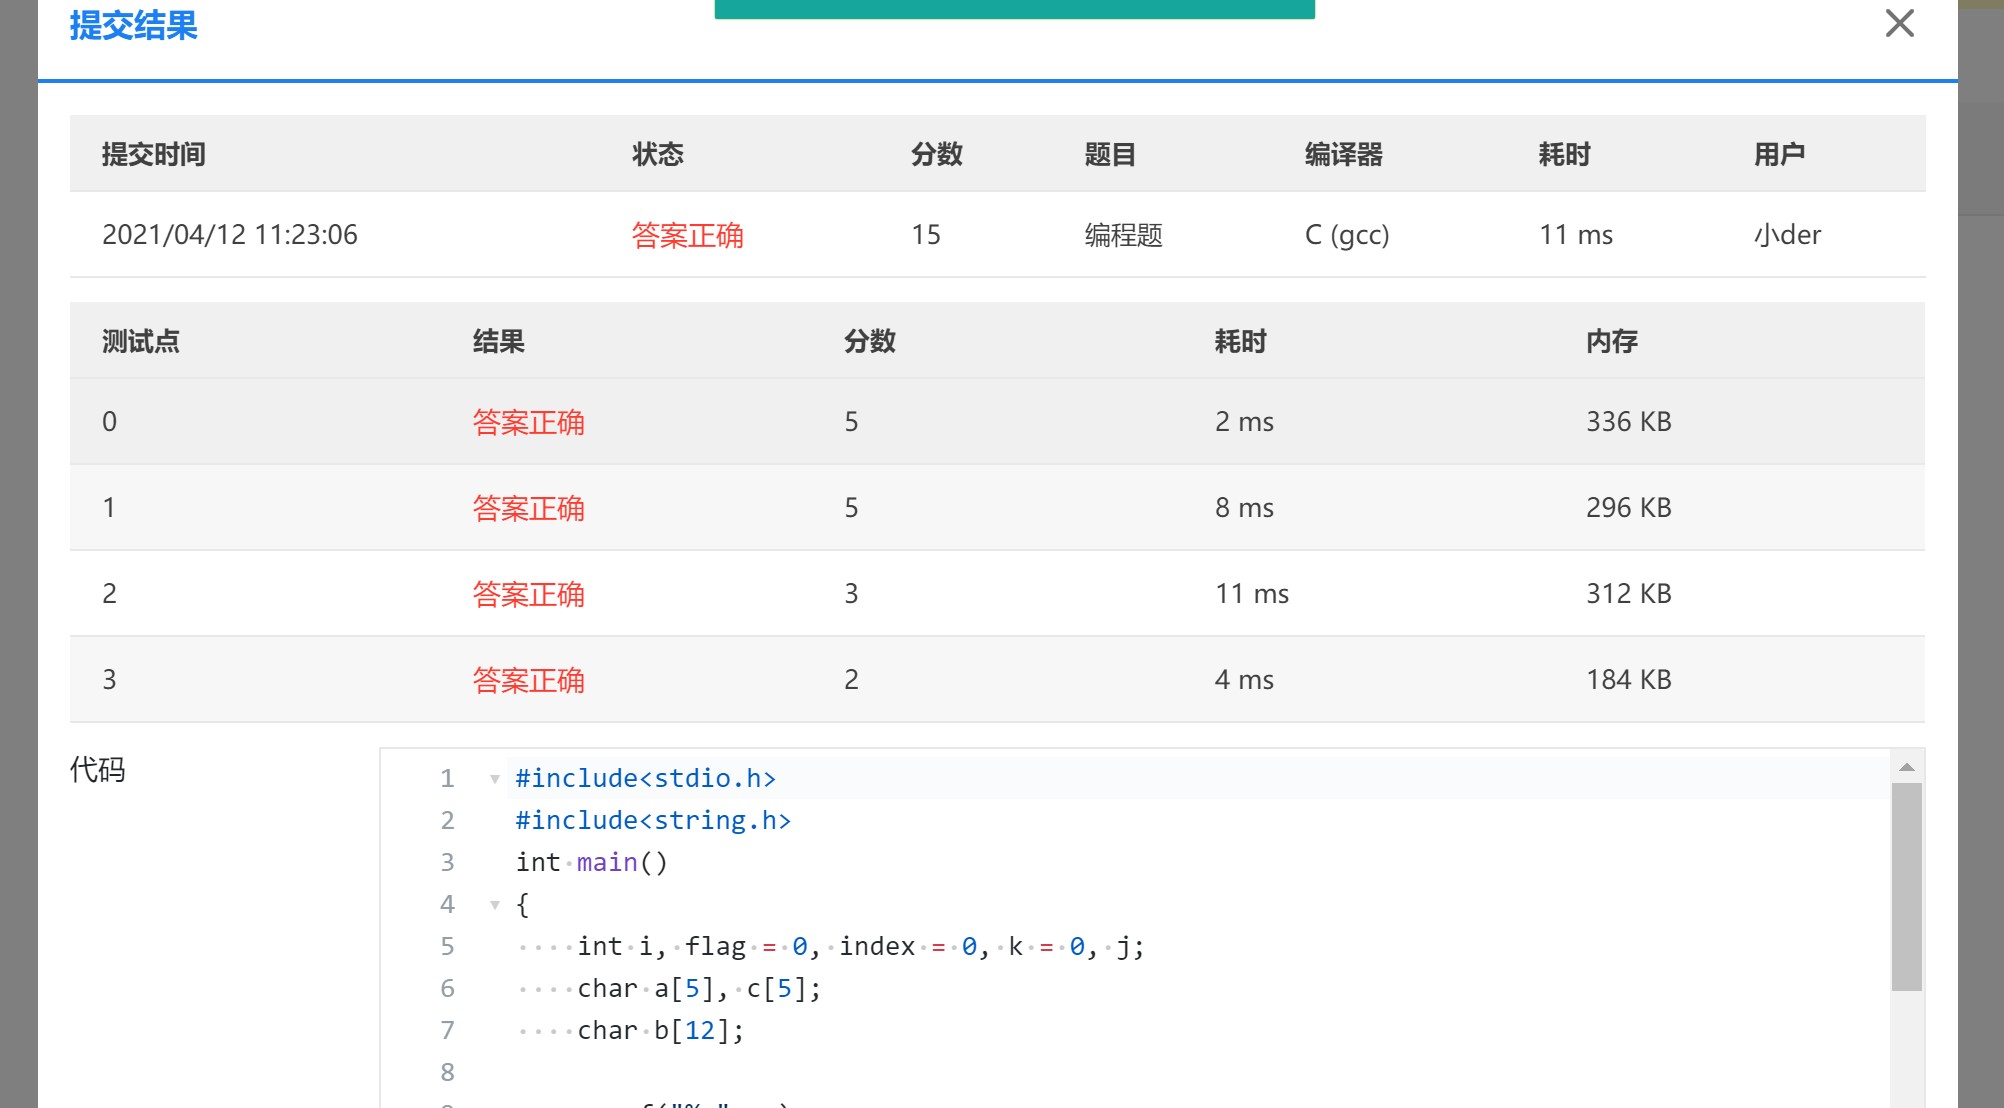Click test point 0 result 答案正确

528,422
